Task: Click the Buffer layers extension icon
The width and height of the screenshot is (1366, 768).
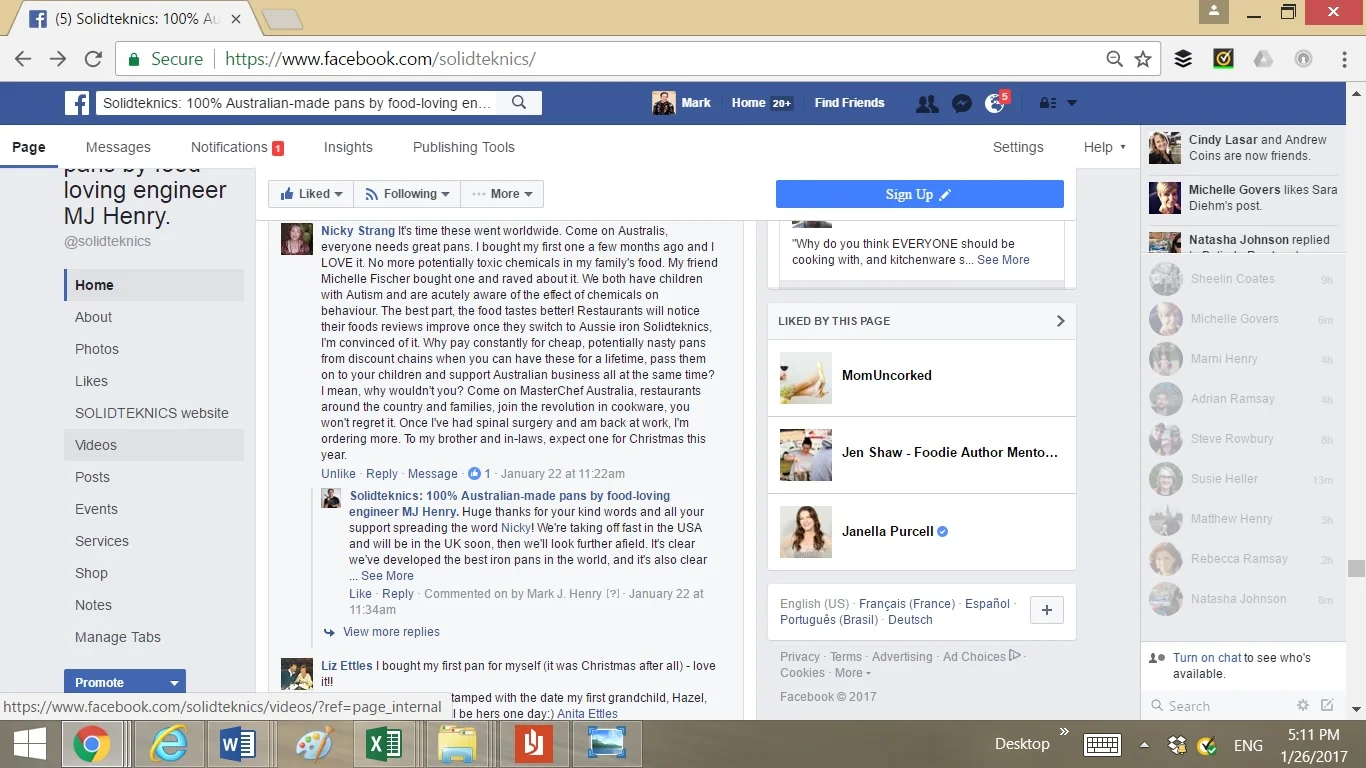Action: 1183,59
